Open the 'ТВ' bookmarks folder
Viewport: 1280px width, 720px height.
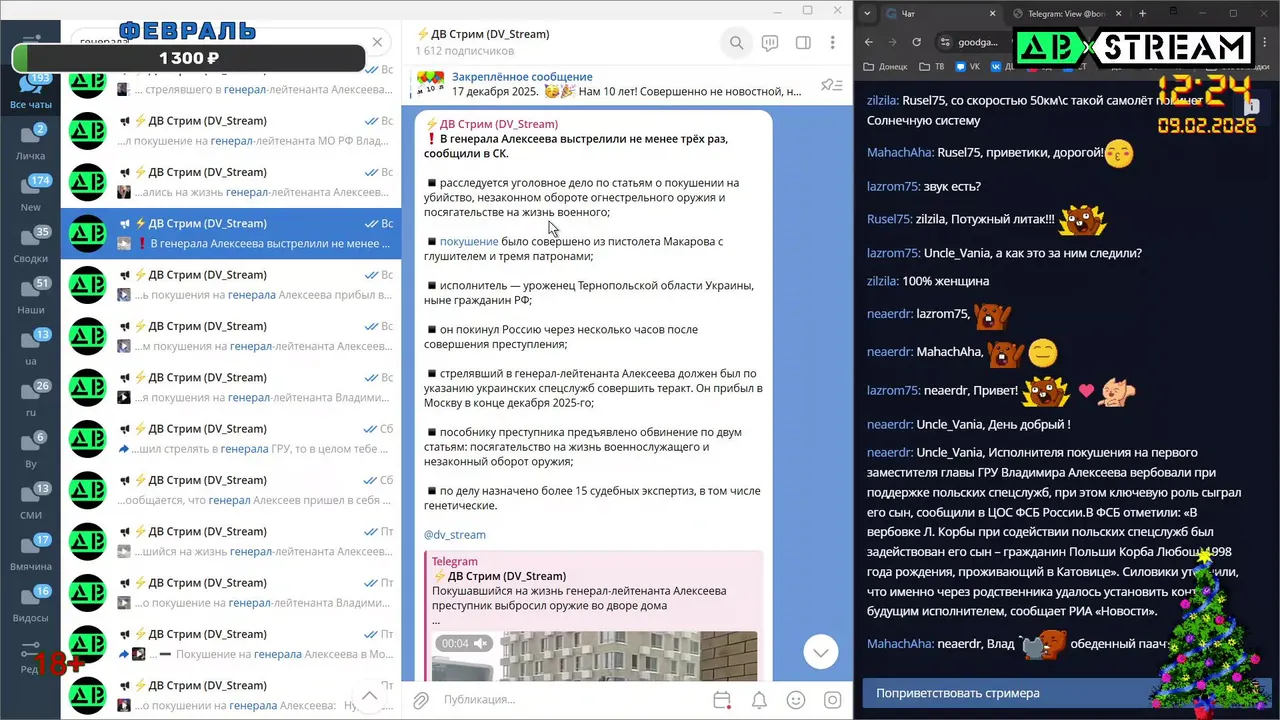click(932, 66)
